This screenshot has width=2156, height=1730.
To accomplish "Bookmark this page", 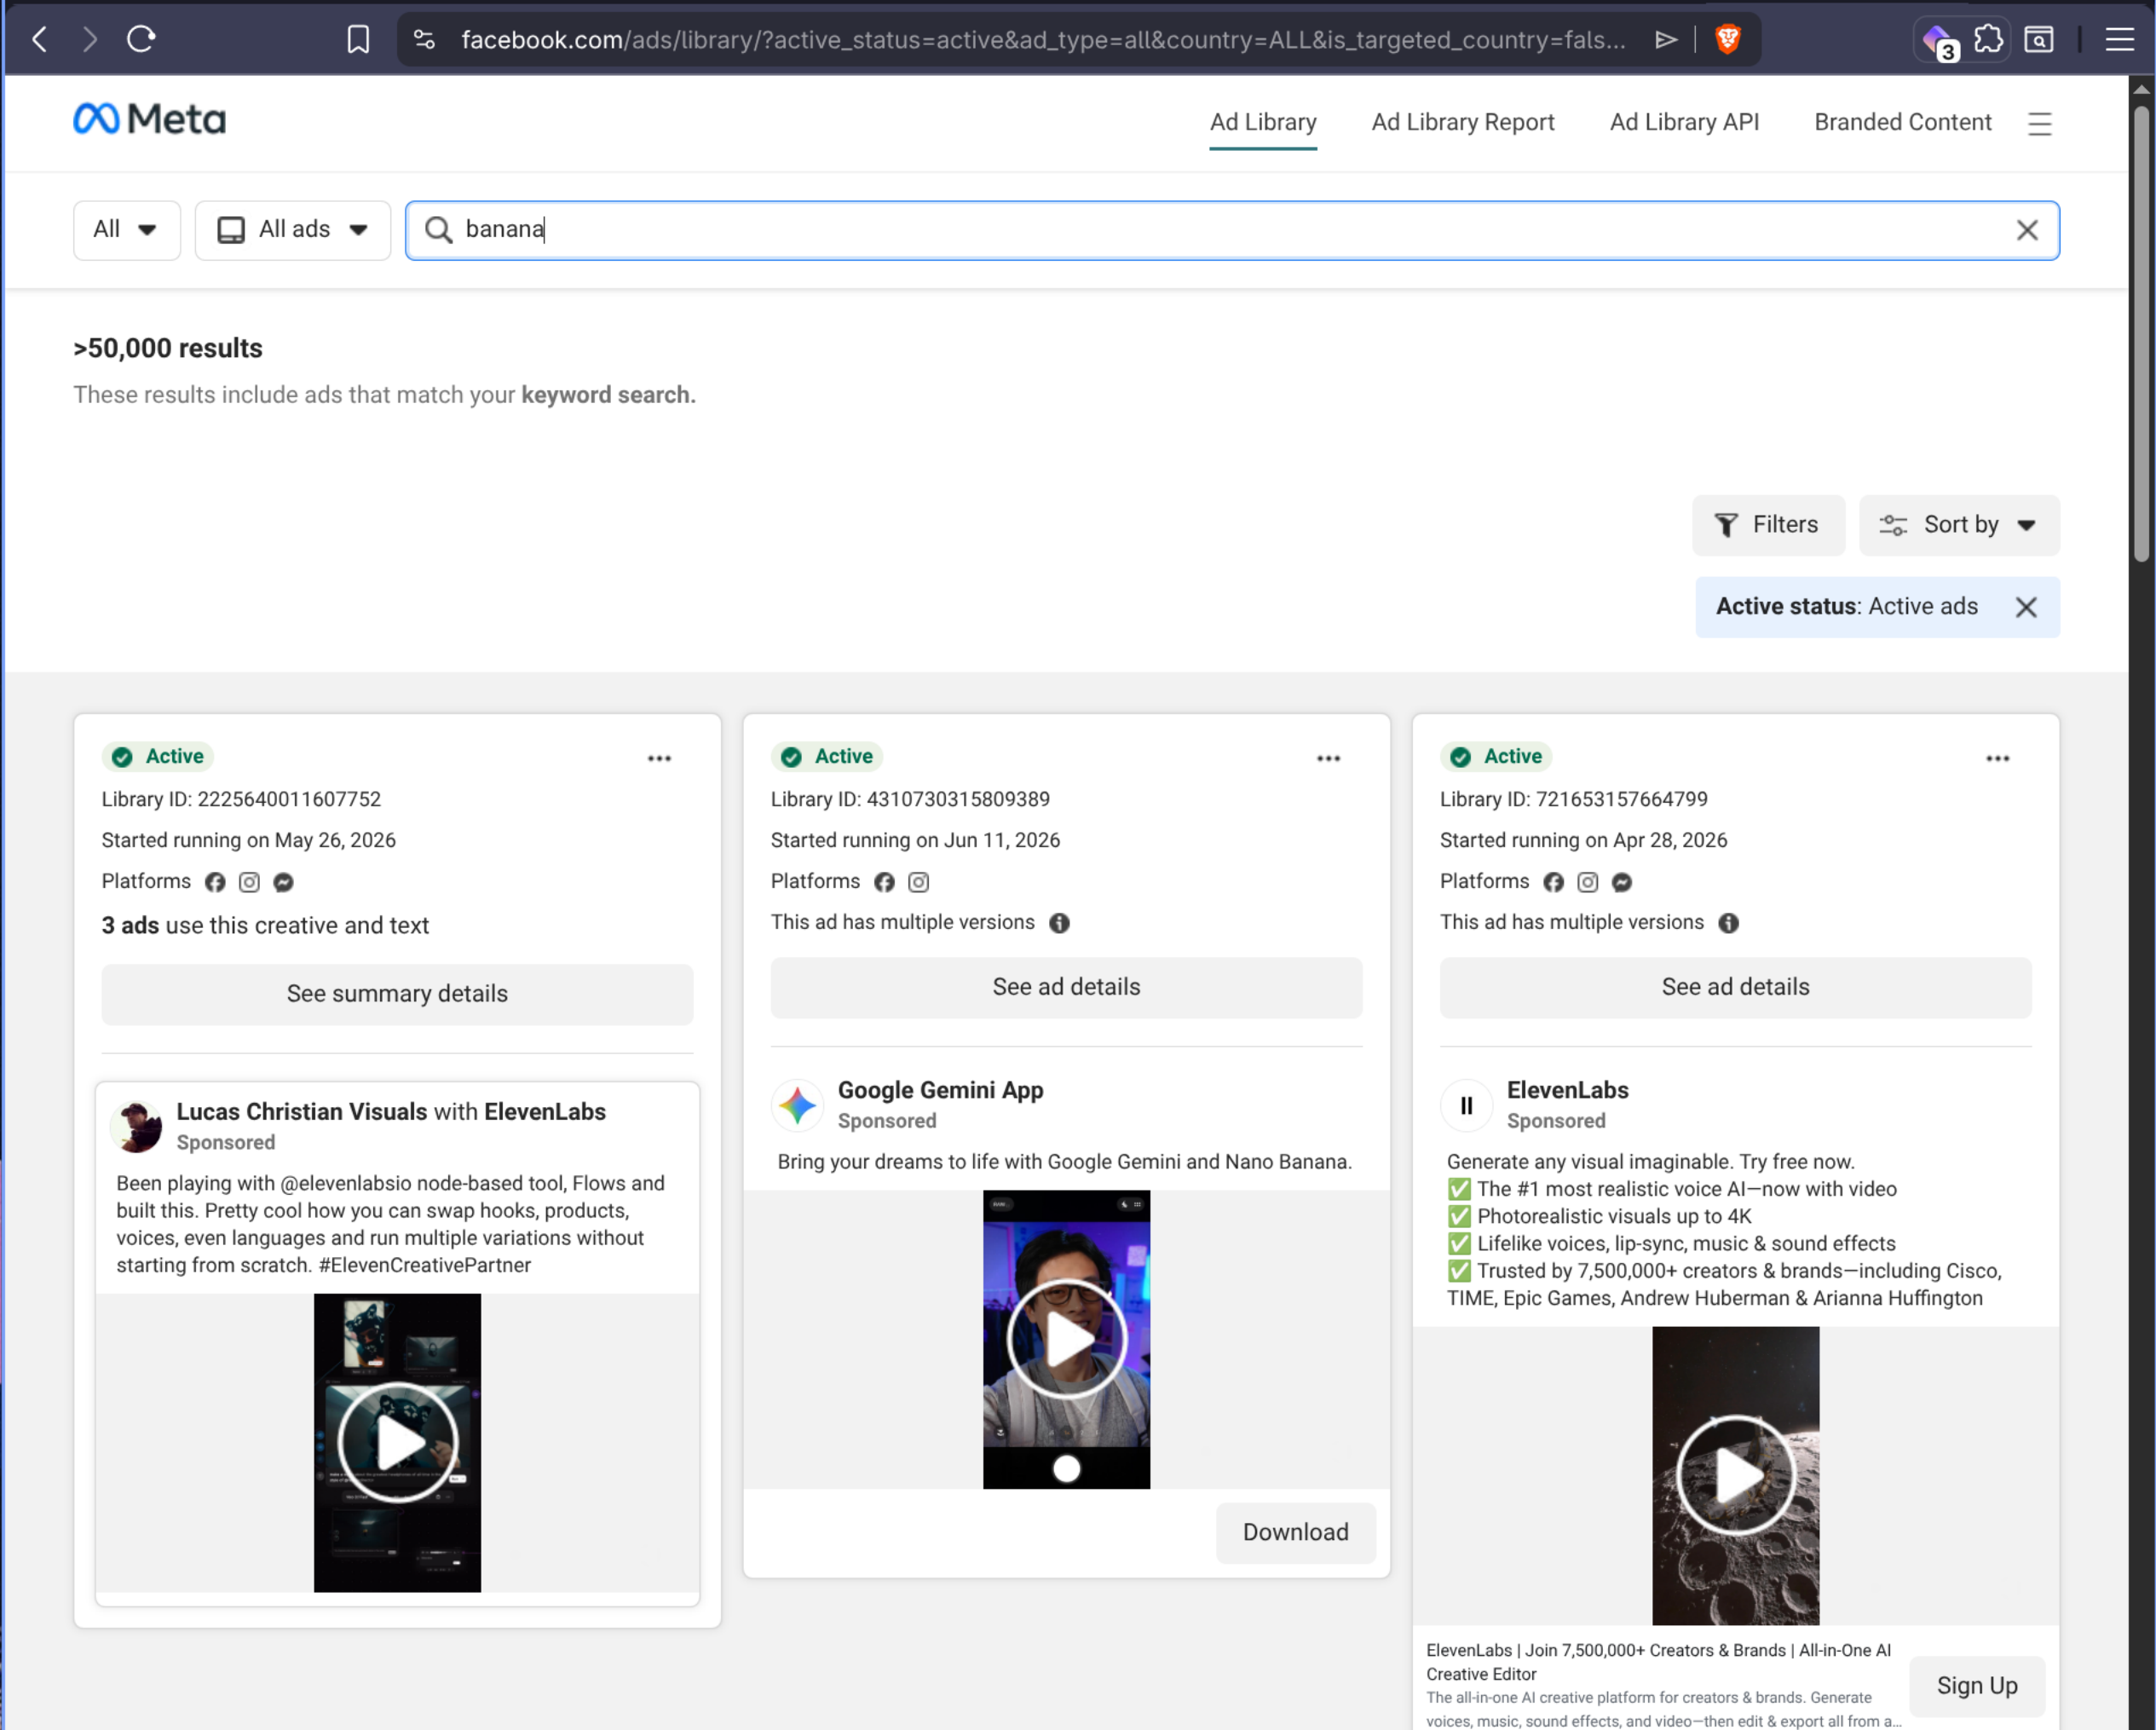I will 358,40.
